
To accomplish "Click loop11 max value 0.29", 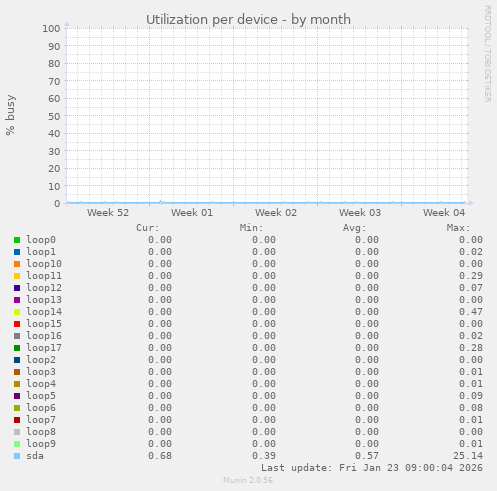I will click(471, 276).
